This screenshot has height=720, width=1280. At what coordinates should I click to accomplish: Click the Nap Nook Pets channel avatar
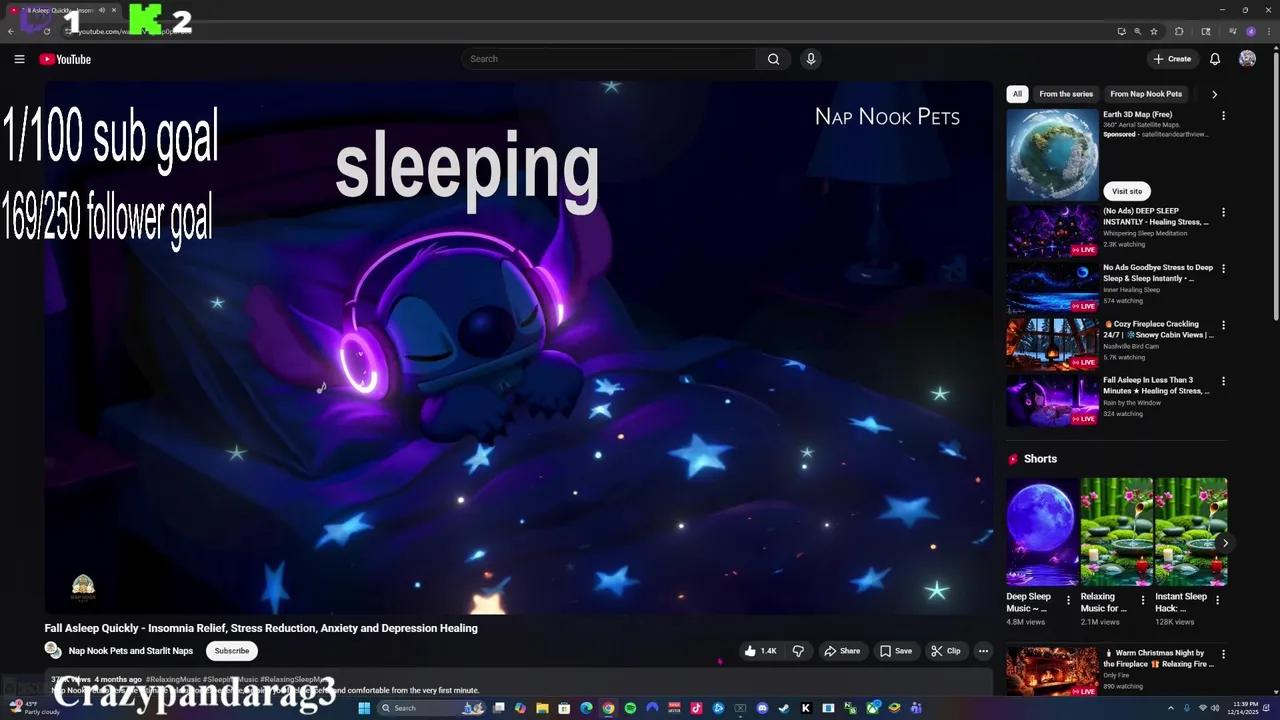(x=53, y=650)
